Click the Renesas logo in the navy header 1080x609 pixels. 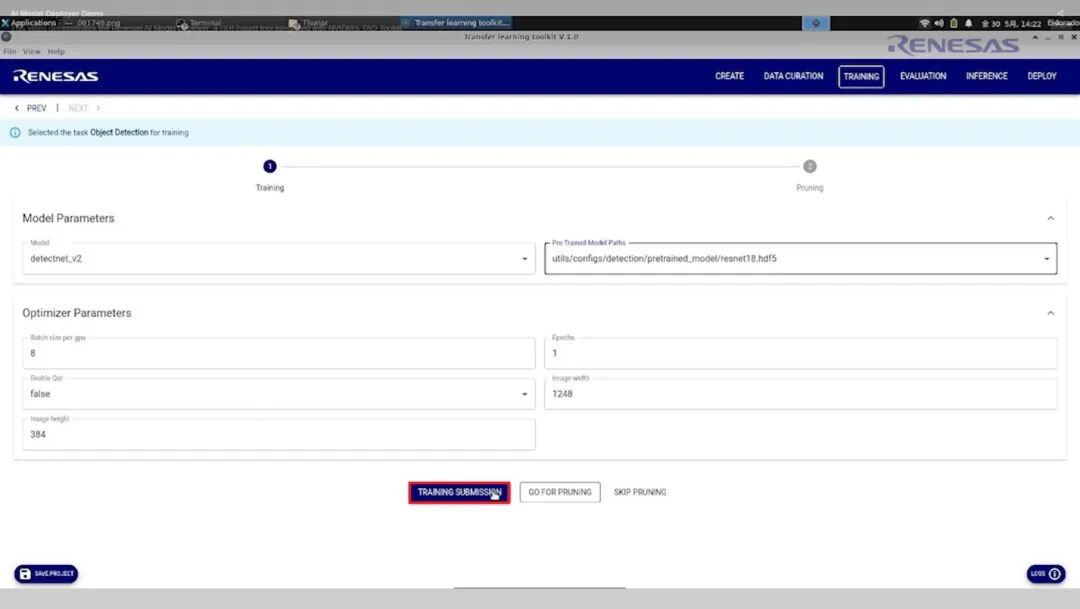click(x=56, y=76)
